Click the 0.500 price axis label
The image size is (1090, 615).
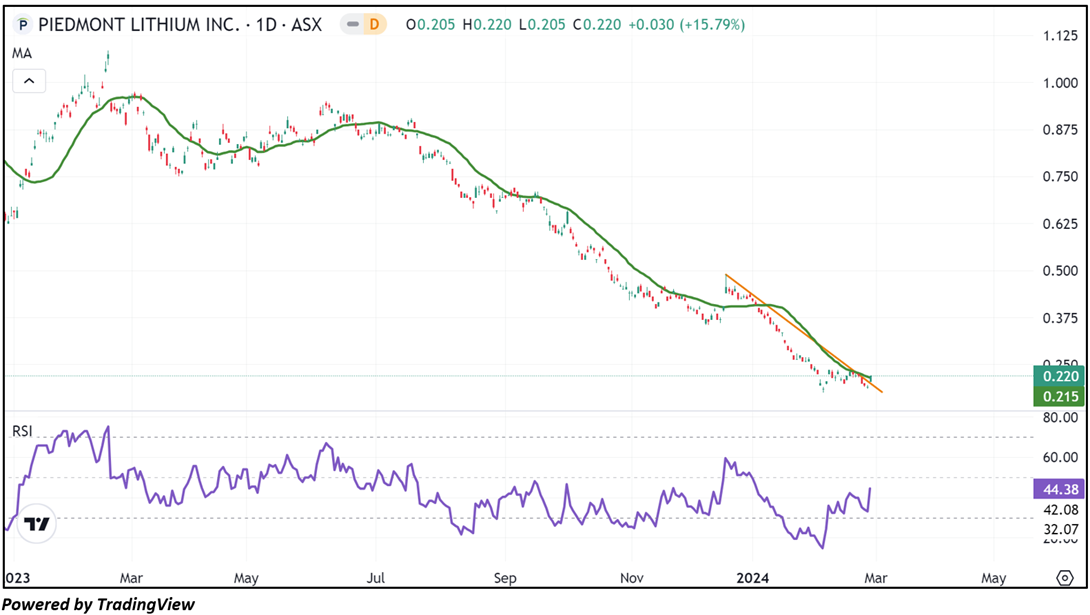coord(1060,270)
